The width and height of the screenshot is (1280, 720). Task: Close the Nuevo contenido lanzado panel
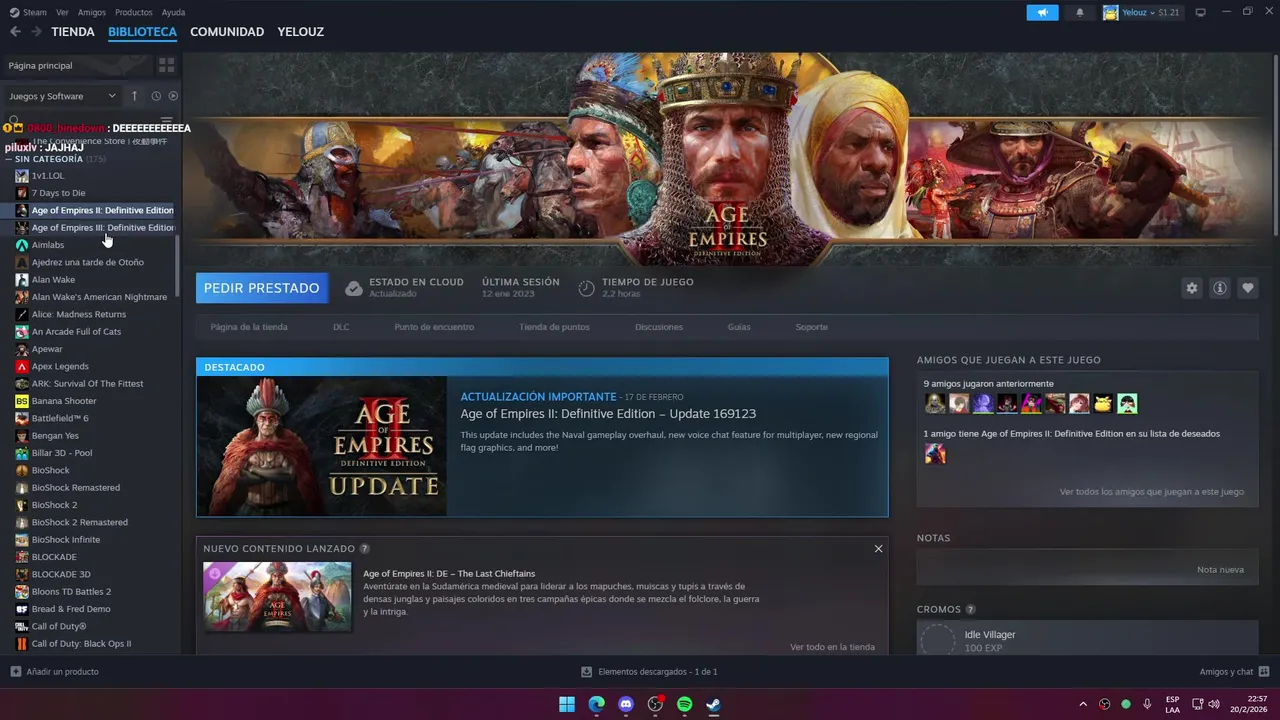pos(878,548)
